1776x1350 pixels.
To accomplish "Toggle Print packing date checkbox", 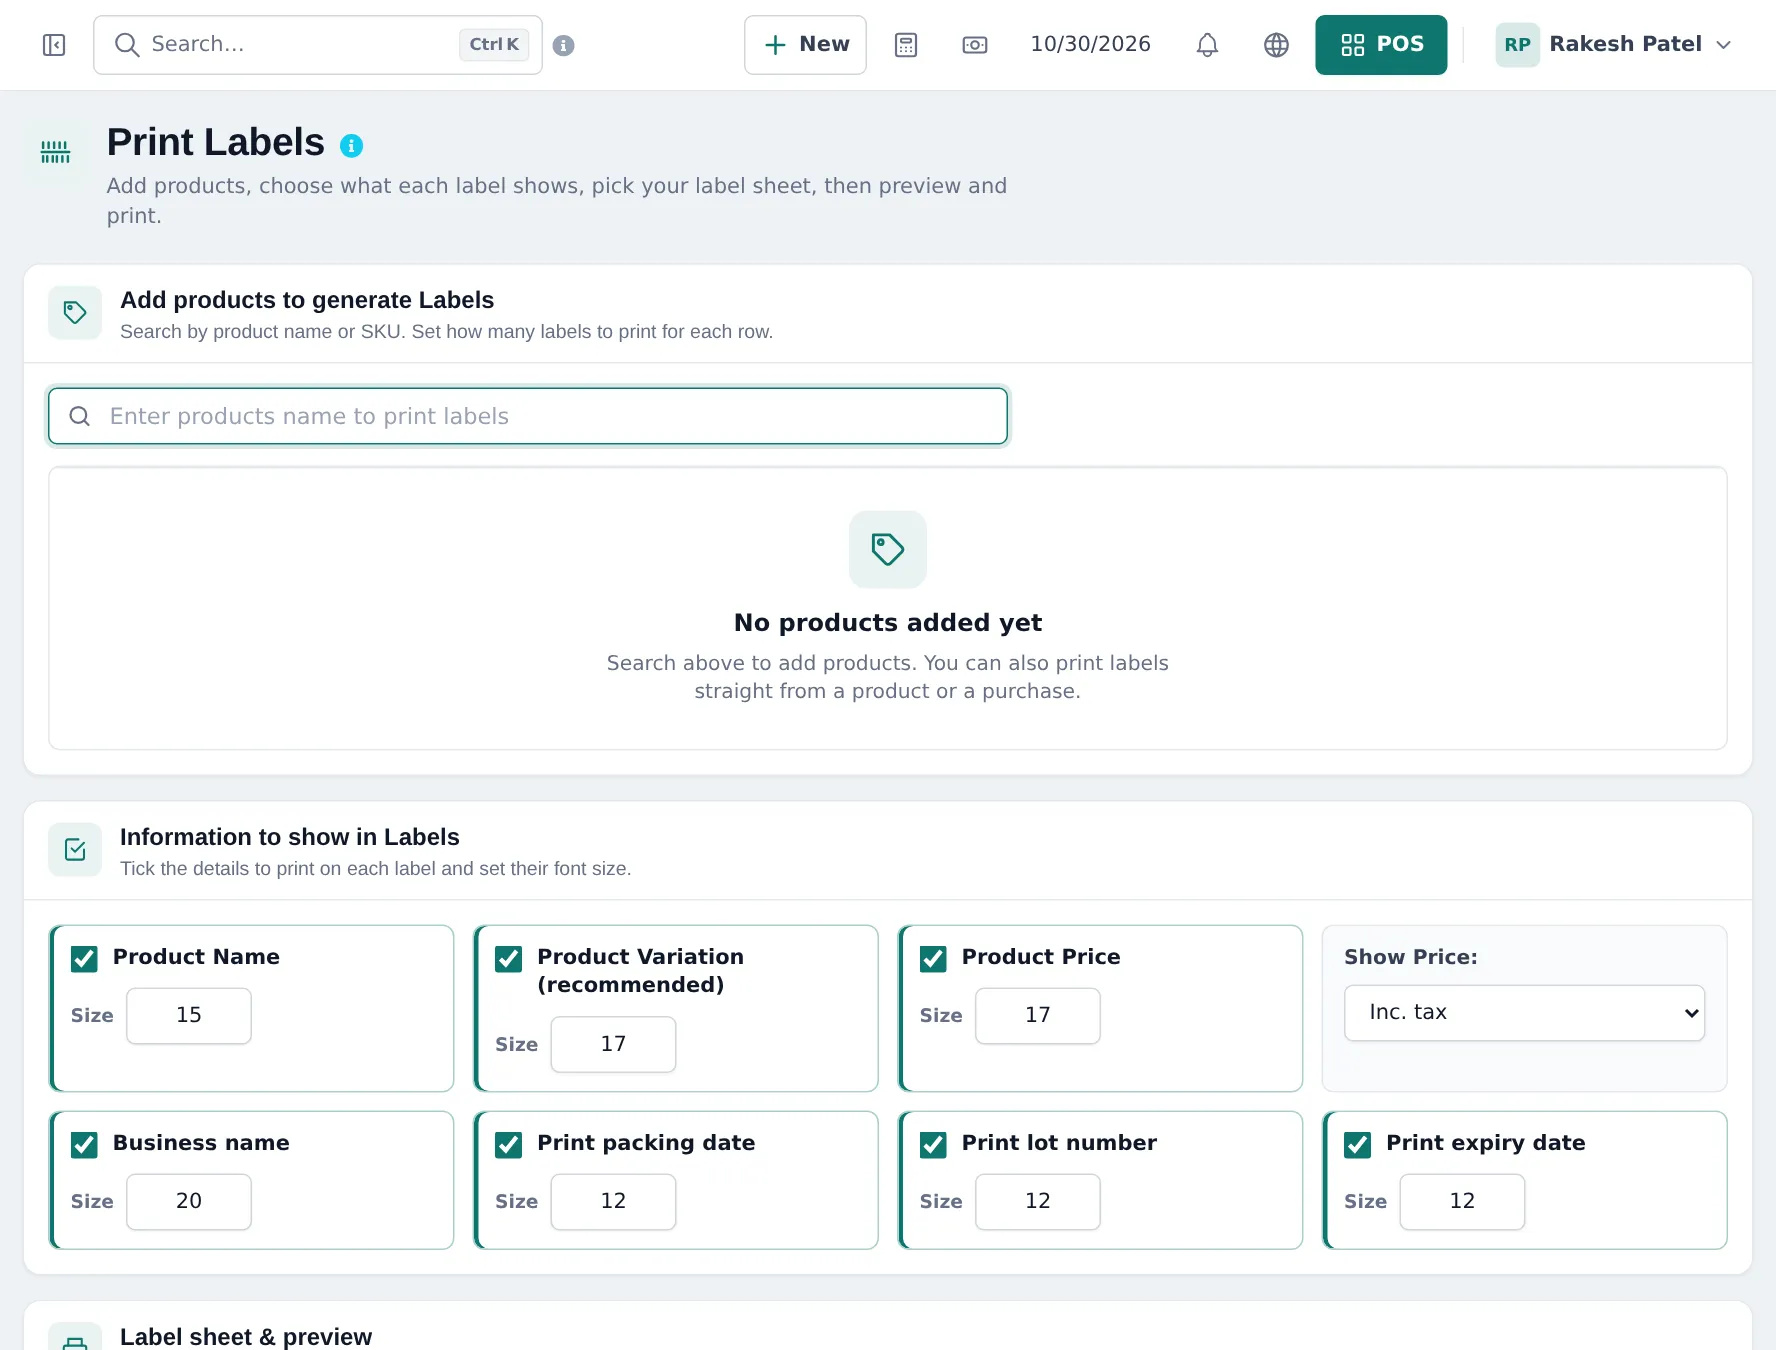I will pyautogui.click(x=509, y=1145).
